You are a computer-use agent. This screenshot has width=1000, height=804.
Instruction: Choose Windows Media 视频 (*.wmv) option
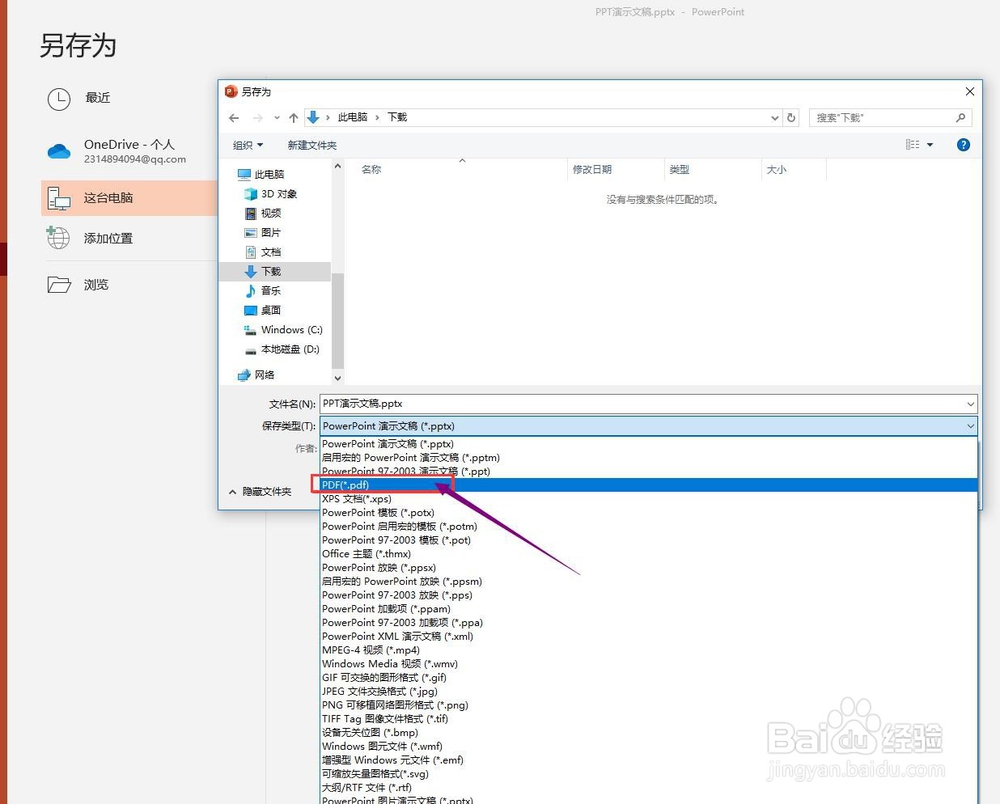[x=649, y=664]
